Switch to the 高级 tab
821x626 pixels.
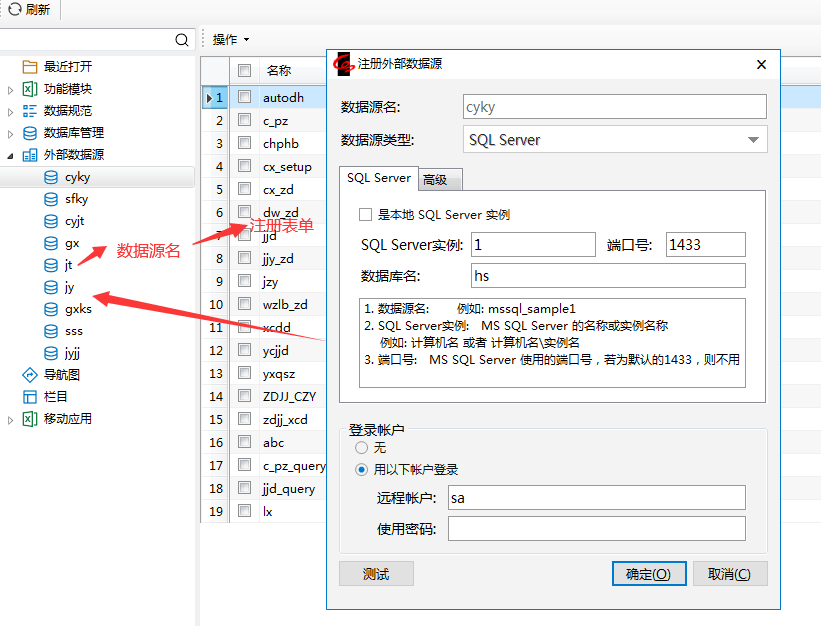(436, 180)
